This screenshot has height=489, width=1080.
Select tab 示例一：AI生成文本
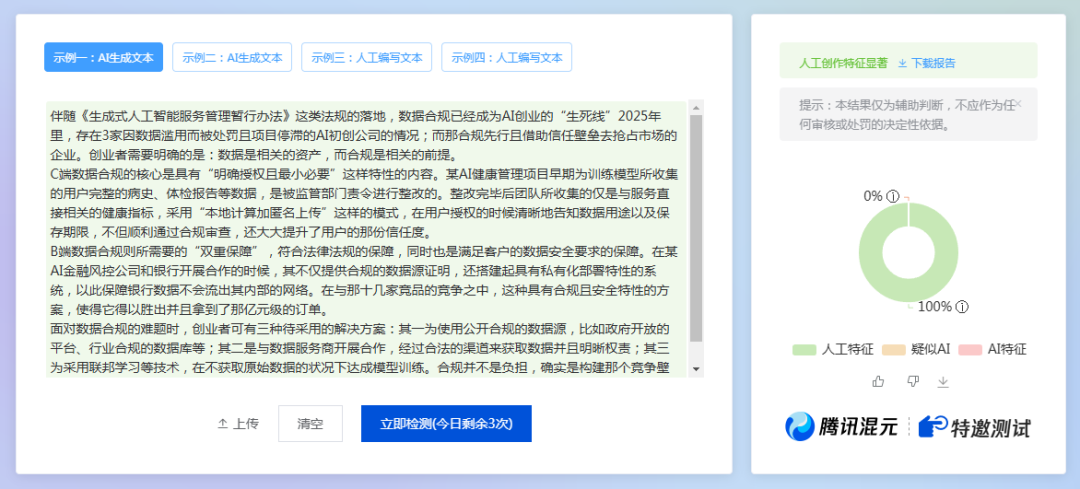[103, 57]
